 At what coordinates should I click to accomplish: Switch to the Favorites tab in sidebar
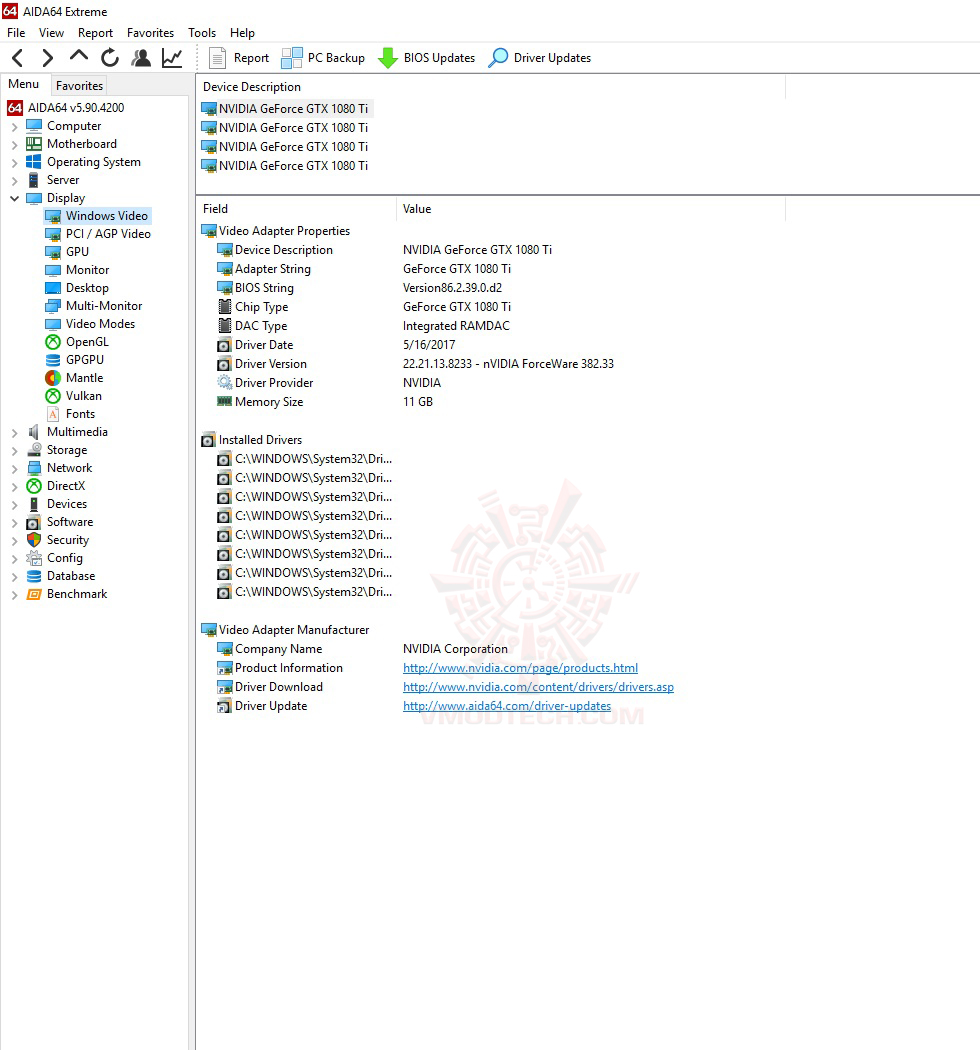[x=79, y=86]
